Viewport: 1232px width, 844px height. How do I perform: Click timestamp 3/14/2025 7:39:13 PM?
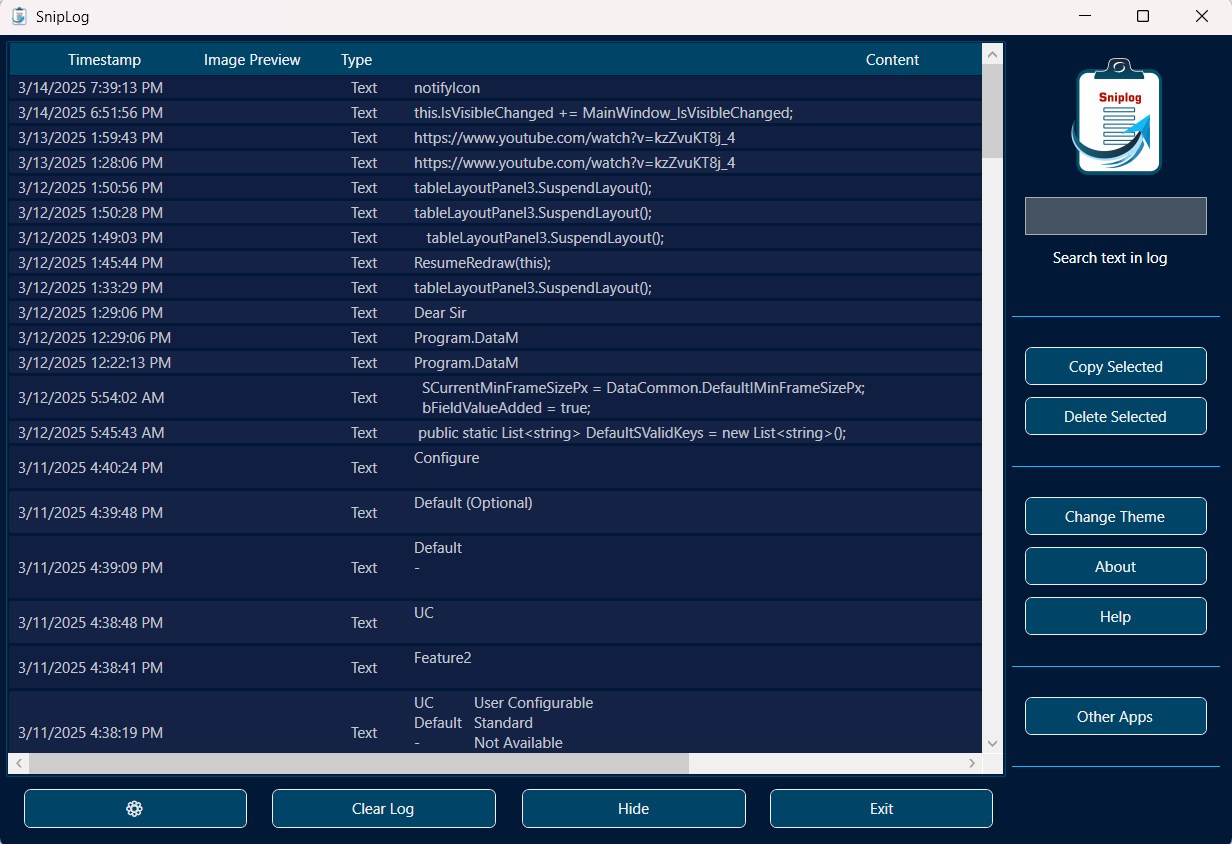pos(91,88)
